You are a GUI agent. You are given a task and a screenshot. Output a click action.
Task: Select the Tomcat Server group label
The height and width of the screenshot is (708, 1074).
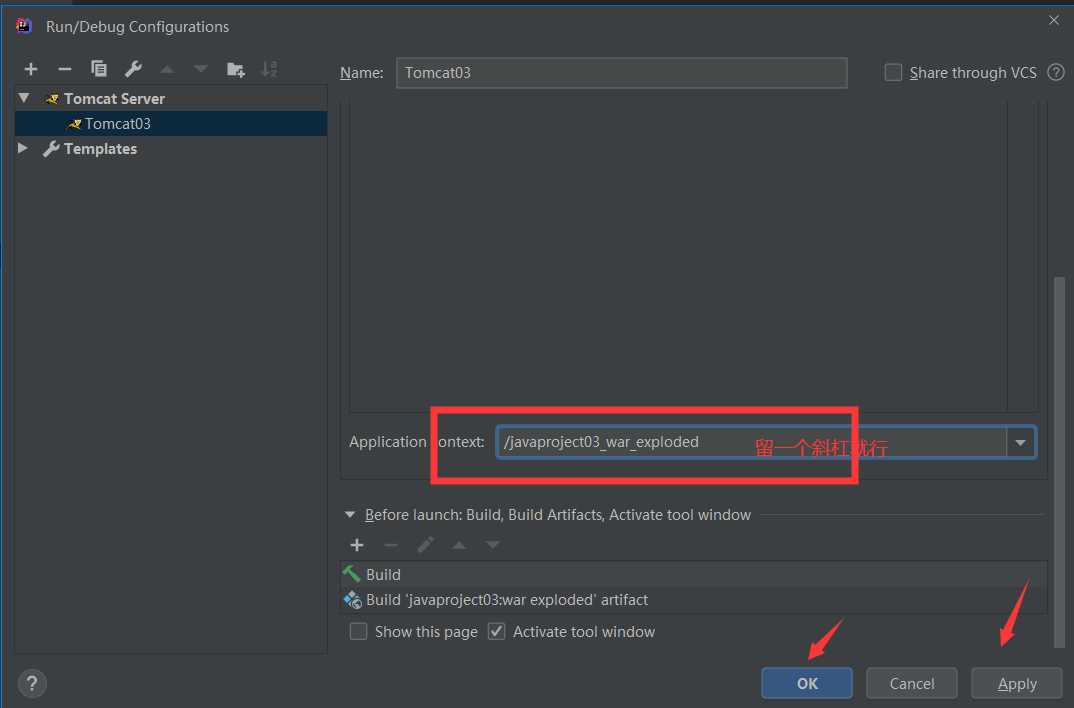pos(114,99)
